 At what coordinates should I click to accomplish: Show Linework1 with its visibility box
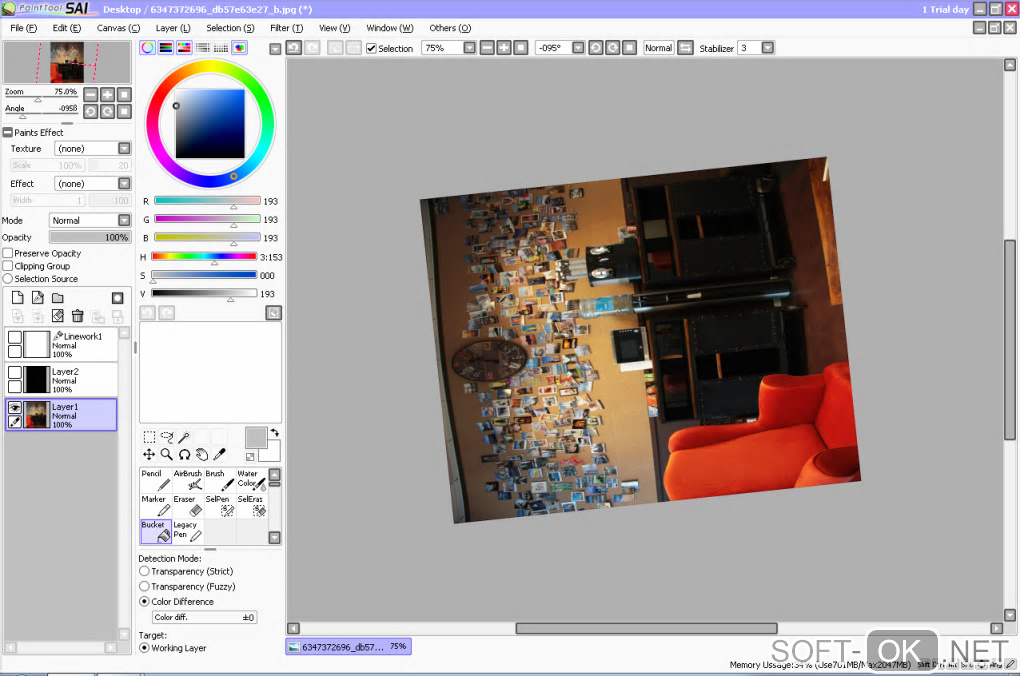pos(14,337)
